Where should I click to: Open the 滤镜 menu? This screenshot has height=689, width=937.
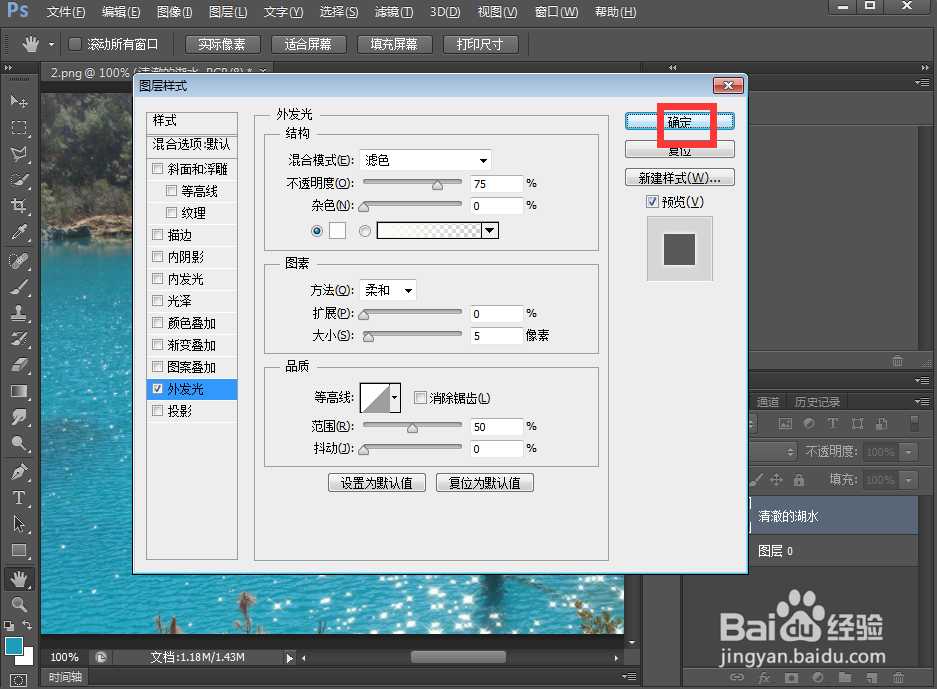(x=392, y=12)
